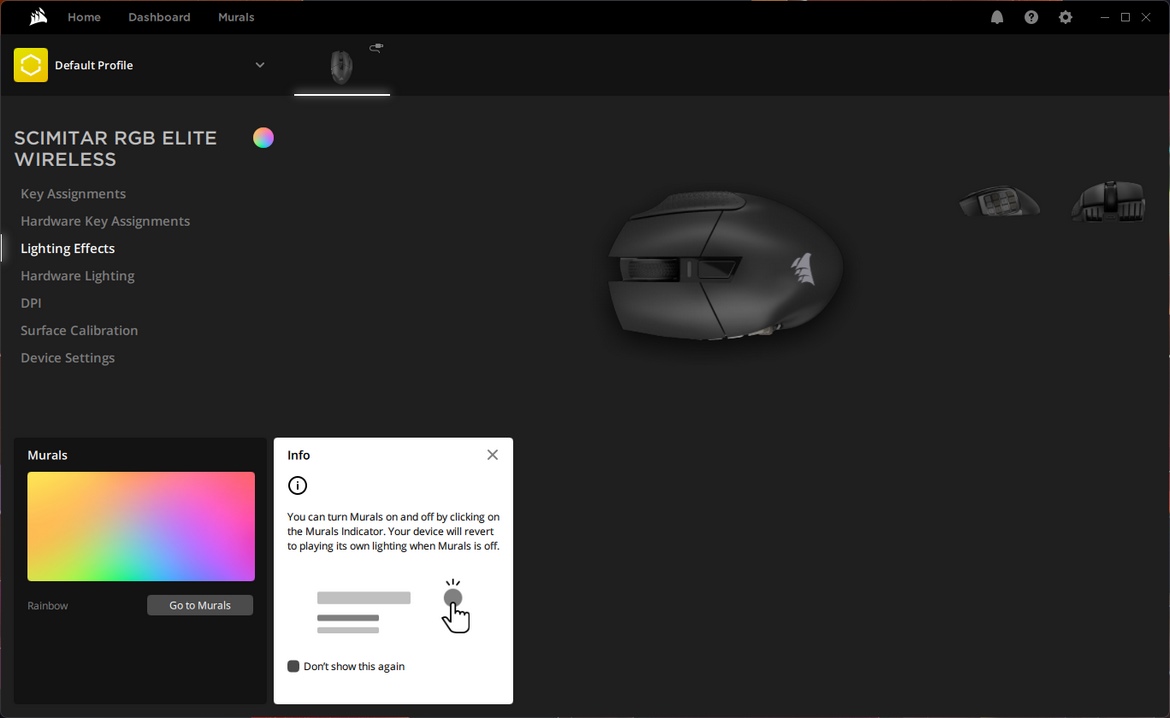Select the side-button view mouse thumbnail
1170x718 pixels.
click(999, 201)
